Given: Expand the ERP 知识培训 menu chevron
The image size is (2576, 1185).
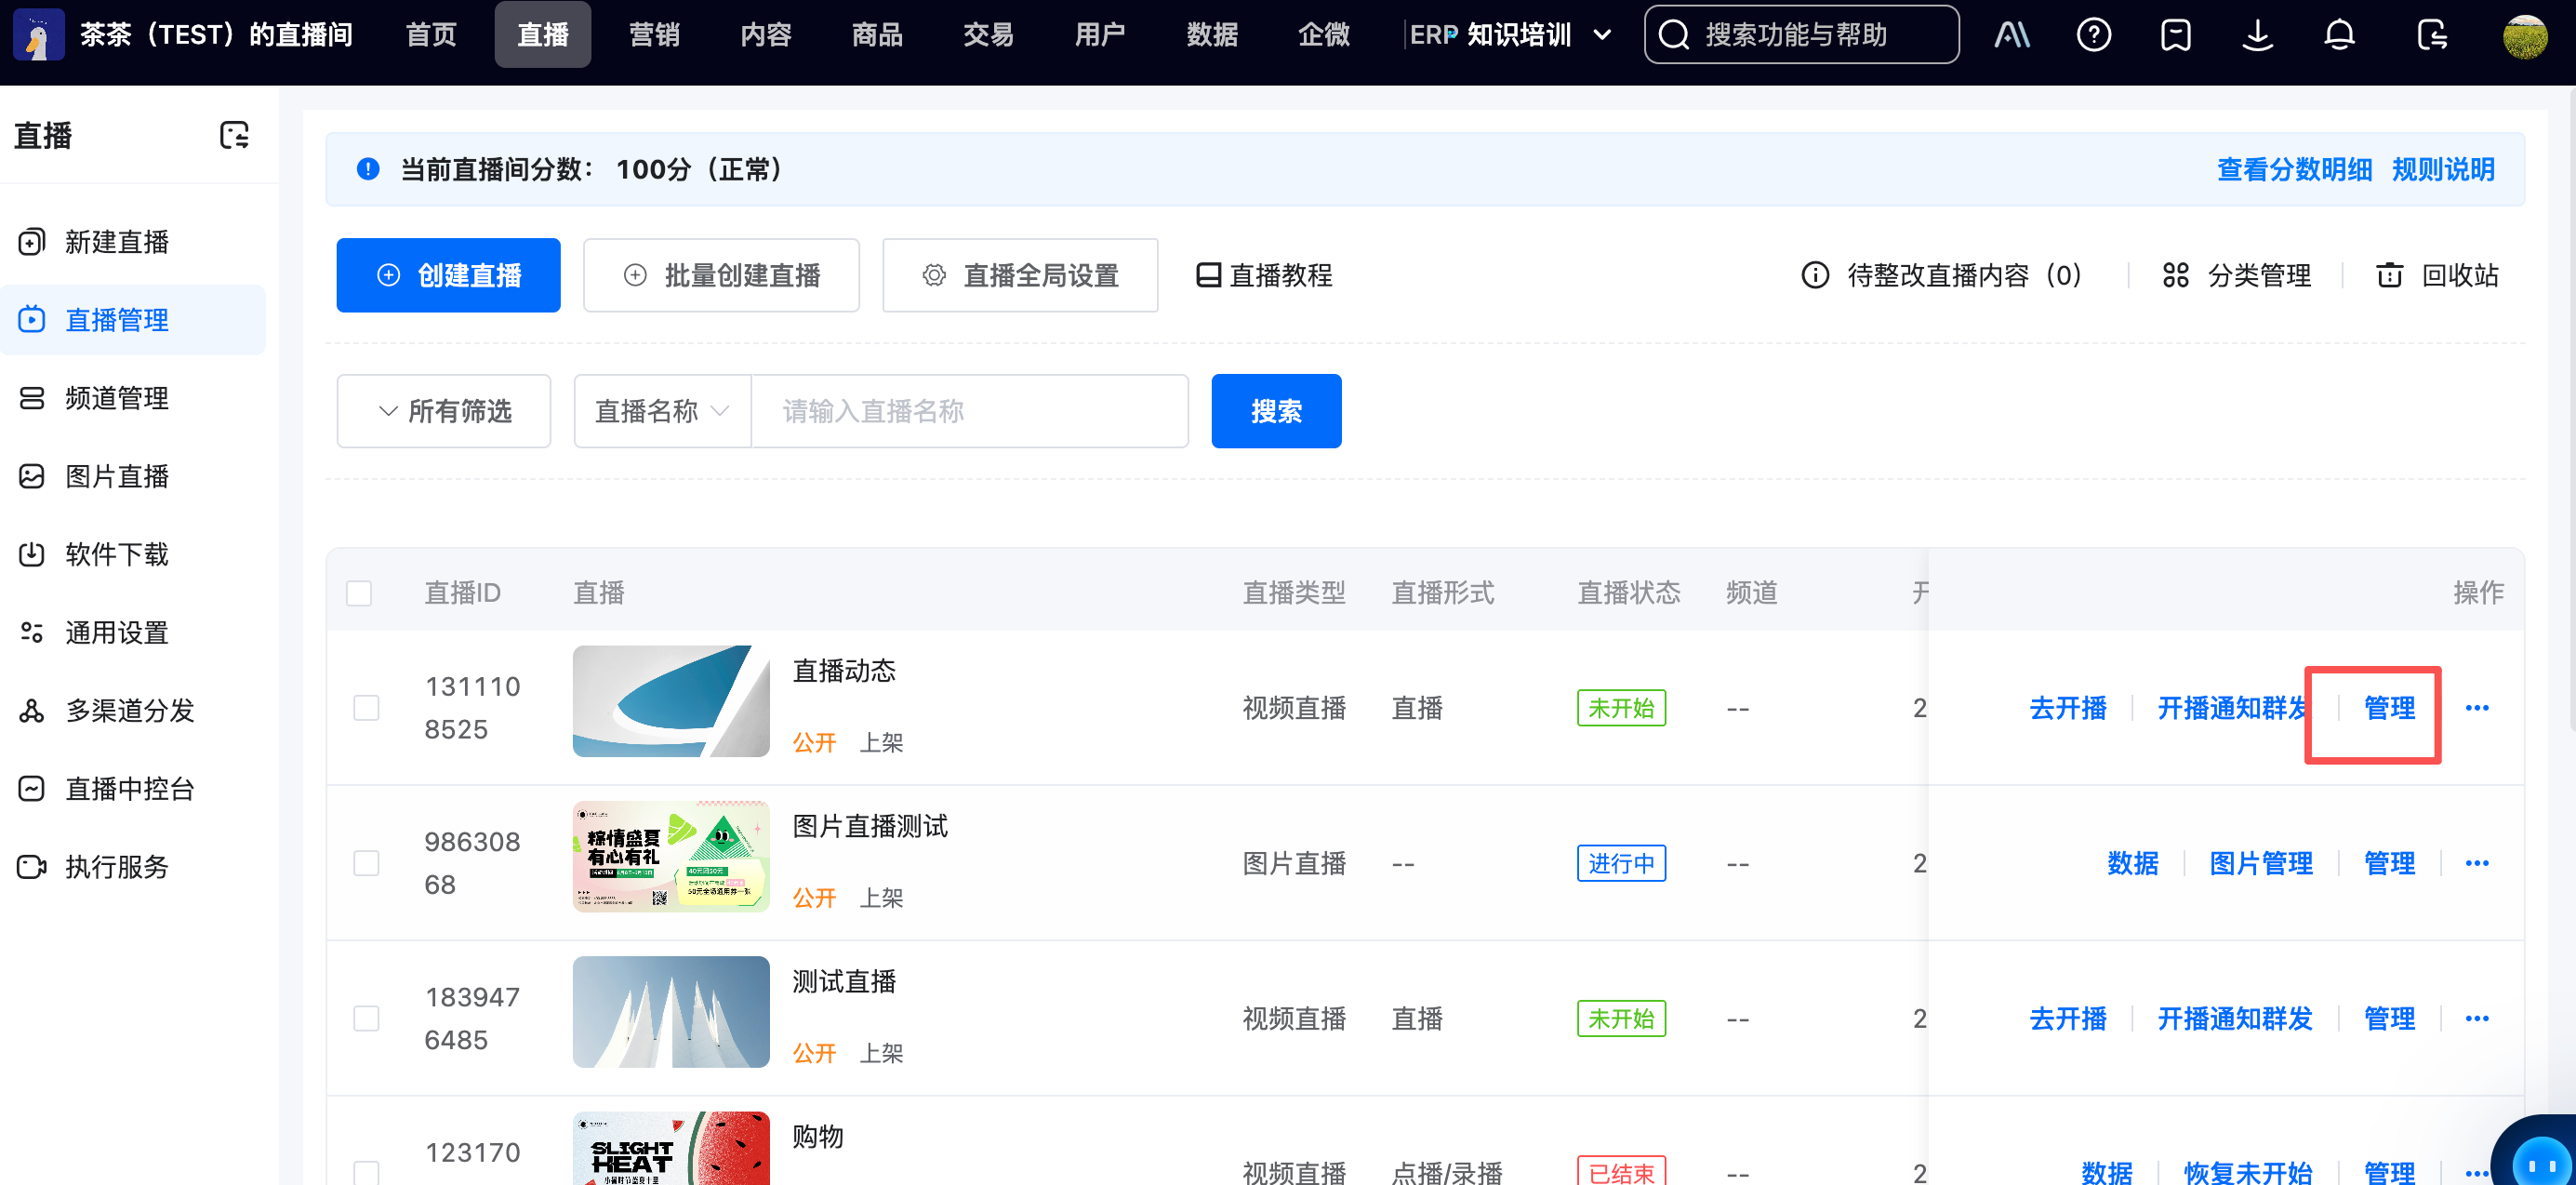Looking at the screenshot, I should point(1602,35).
